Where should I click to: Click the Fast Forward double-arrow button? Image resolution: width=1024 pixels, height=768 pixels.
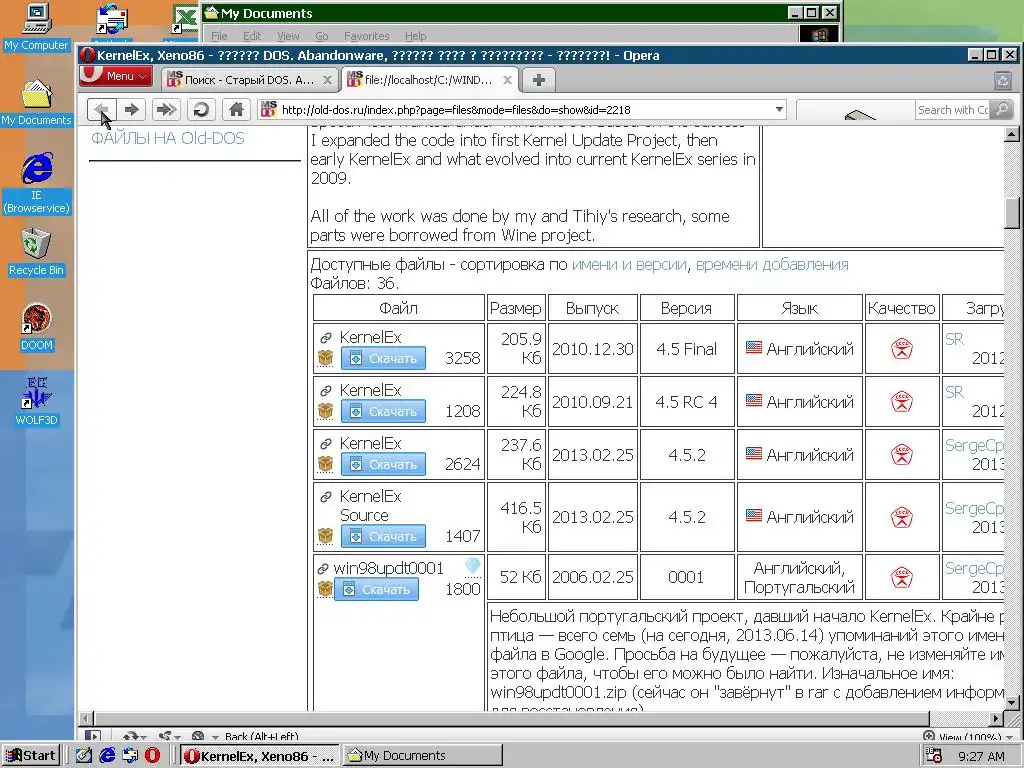click(x=167, y=110)
